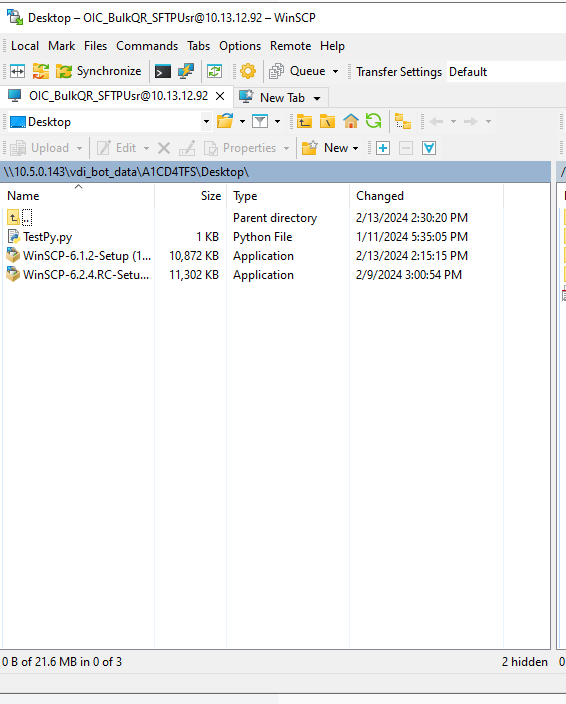
Task: Click the New folder button
Action: (x=325, y=148)
